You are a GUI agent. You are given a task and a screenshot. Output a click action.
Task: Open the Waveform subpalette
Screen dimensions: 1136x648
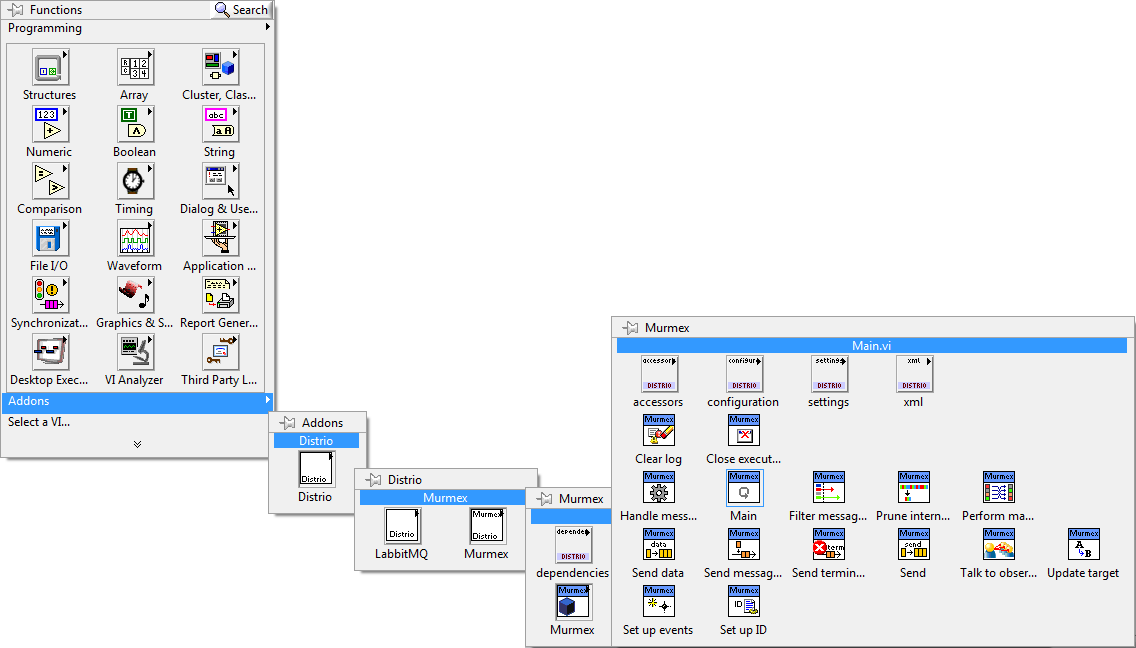point(135,238)
